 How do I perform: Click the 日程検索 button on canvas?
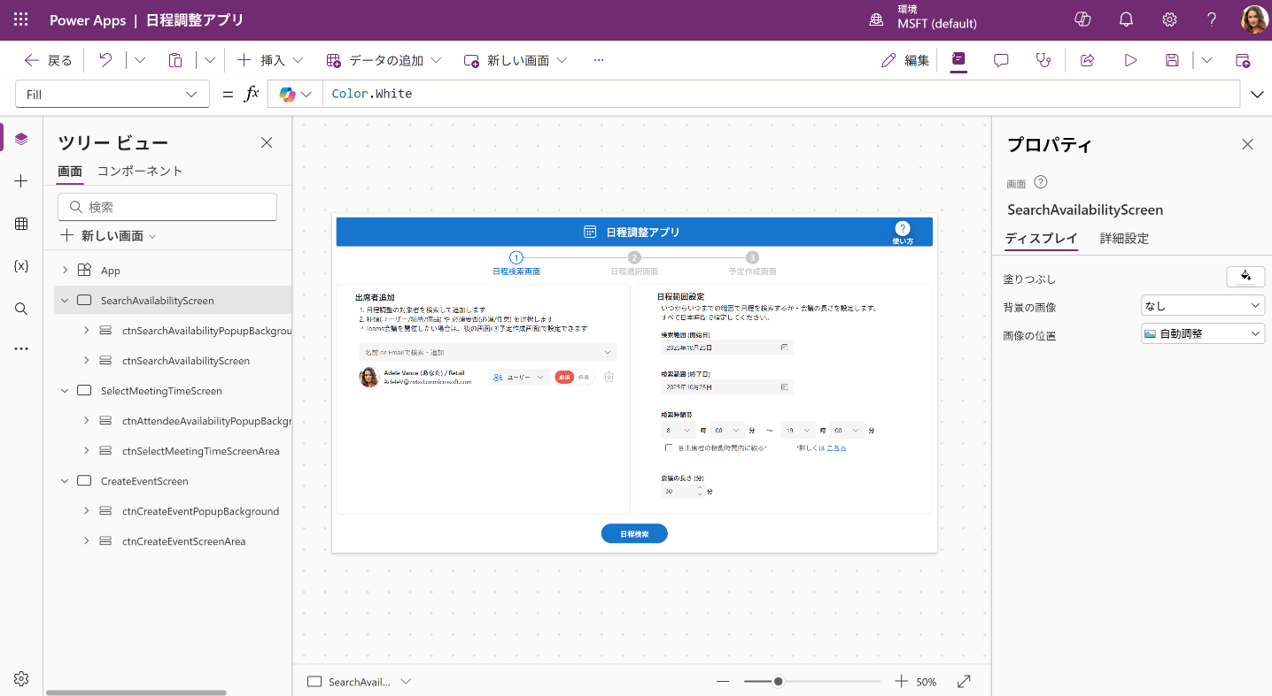634,534
